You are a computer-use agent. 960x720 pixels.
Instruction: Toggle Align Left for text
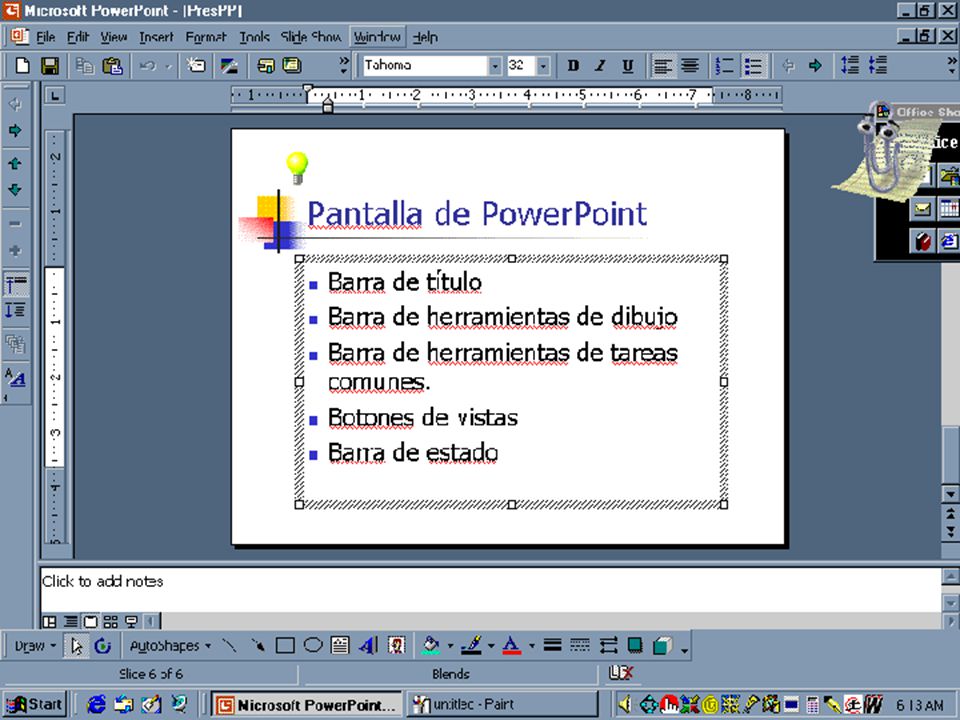tap(662, 66)
